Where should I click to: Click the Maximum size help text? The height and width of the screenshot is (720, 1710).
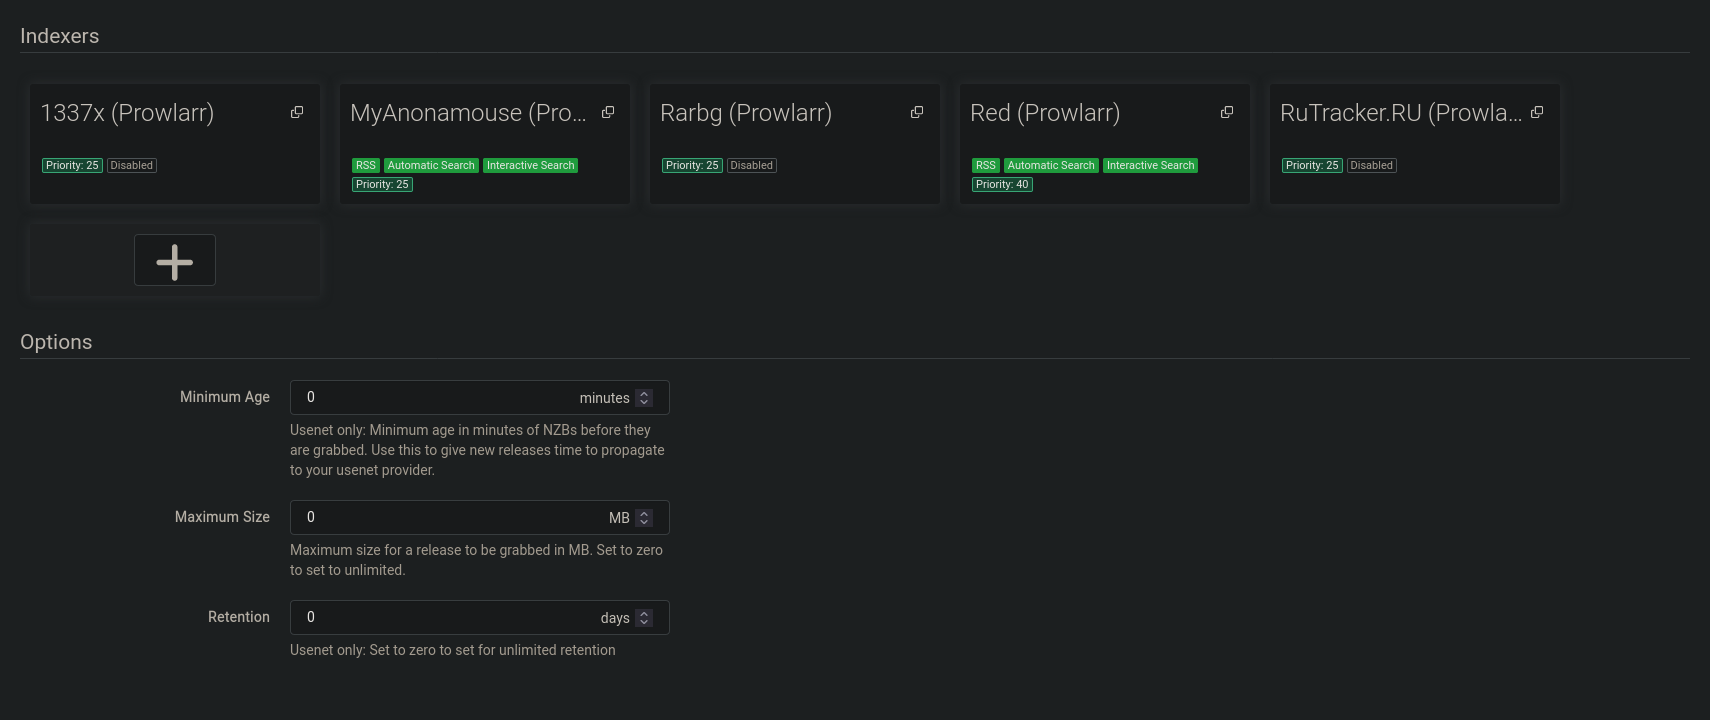(x=477, y=560)
